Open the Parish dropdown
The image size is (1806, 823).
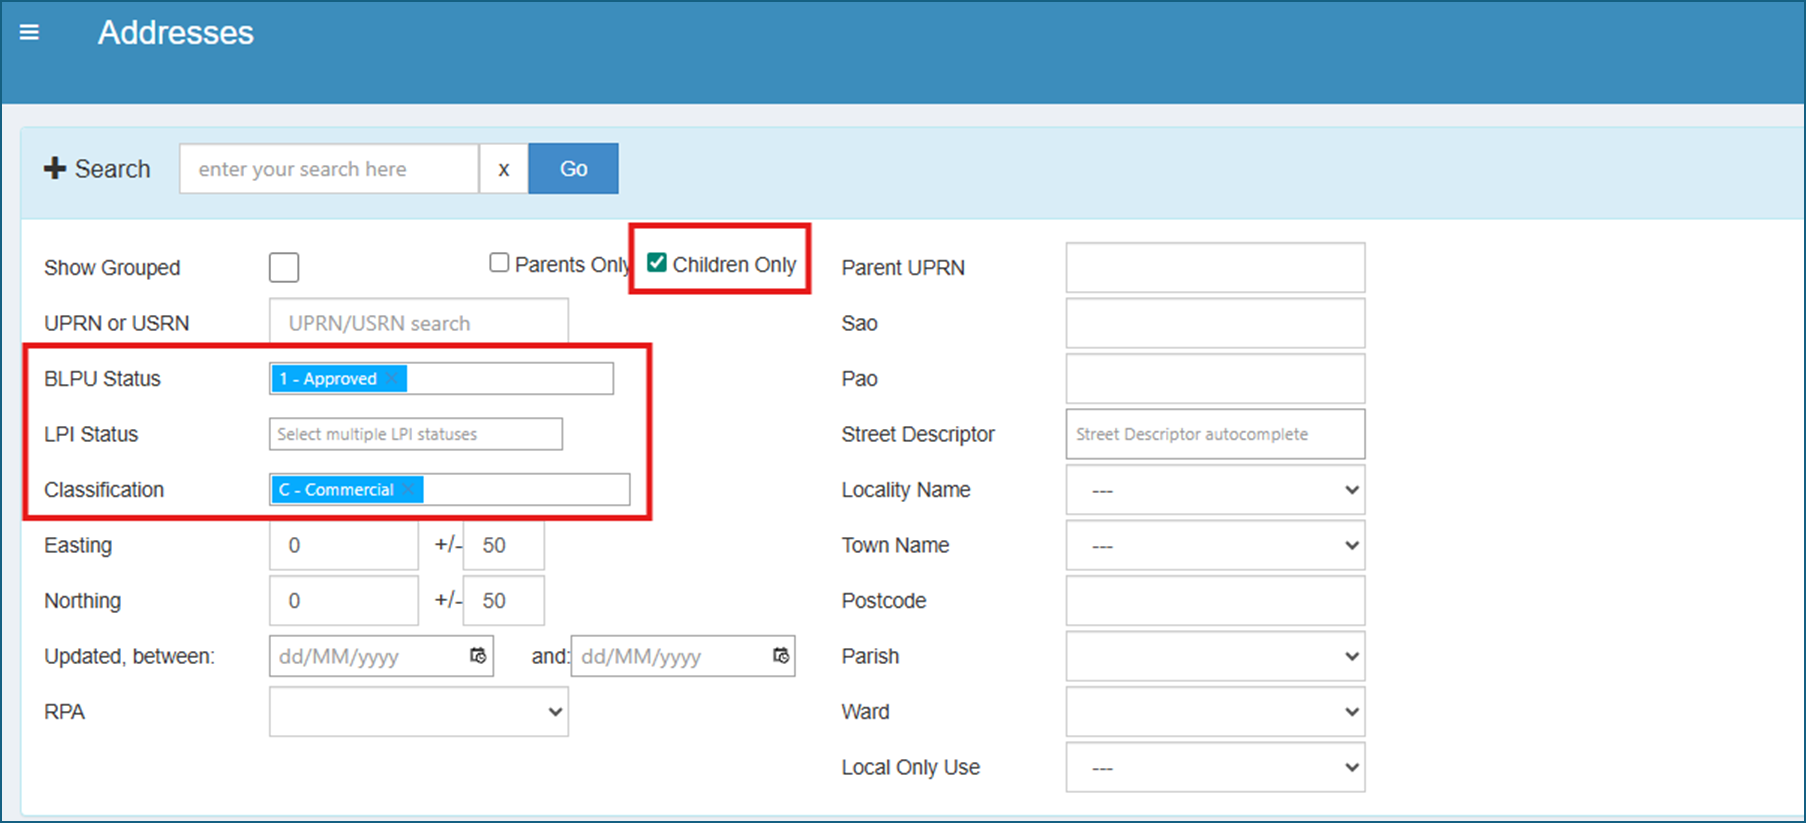[x=1215, y=657]
